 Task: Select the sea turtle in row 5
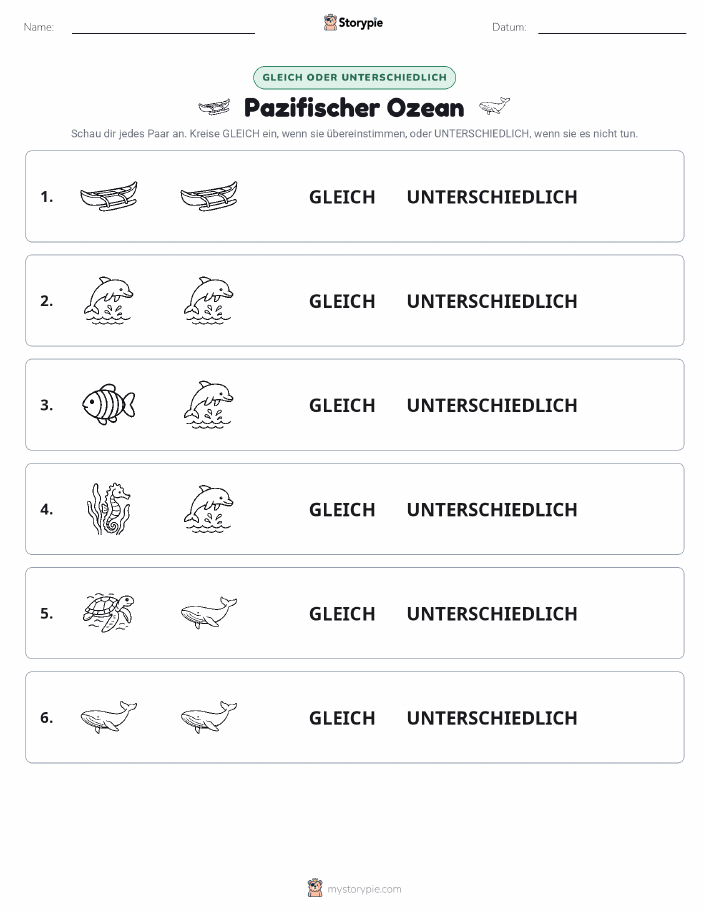coord(109,612)
